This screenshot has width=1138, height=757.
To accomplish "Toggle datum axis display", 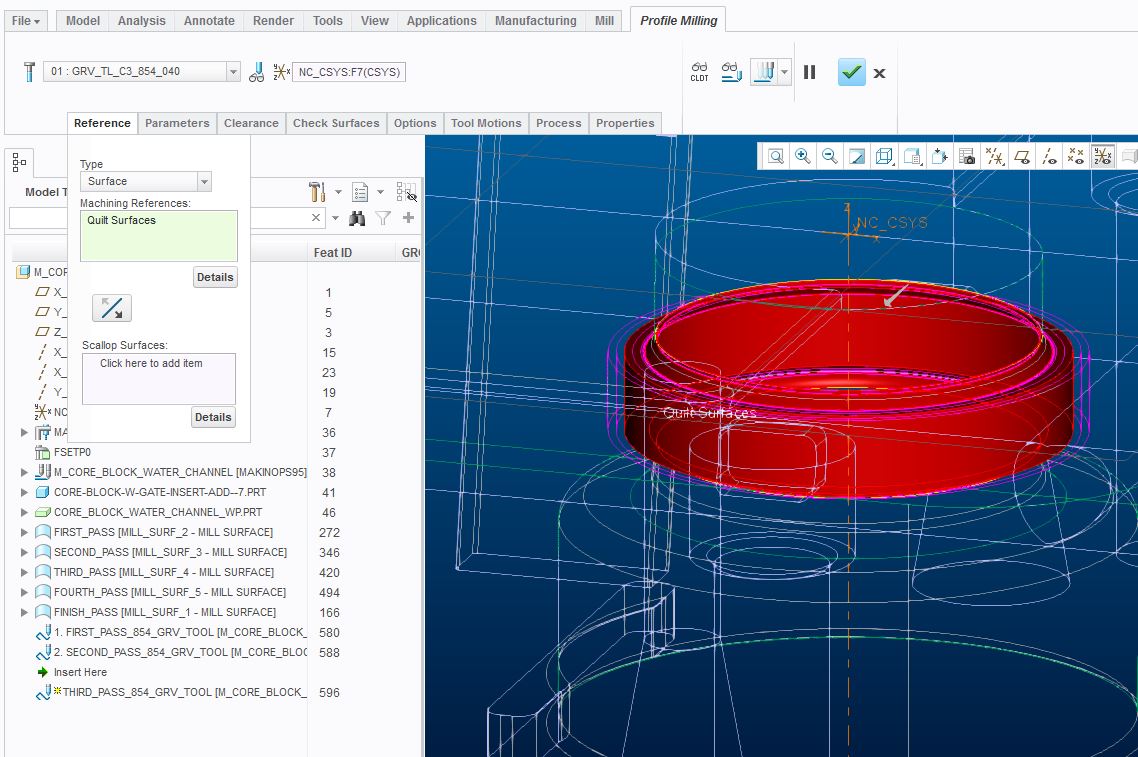I will pyautogui.click(x=1049, y=156).
